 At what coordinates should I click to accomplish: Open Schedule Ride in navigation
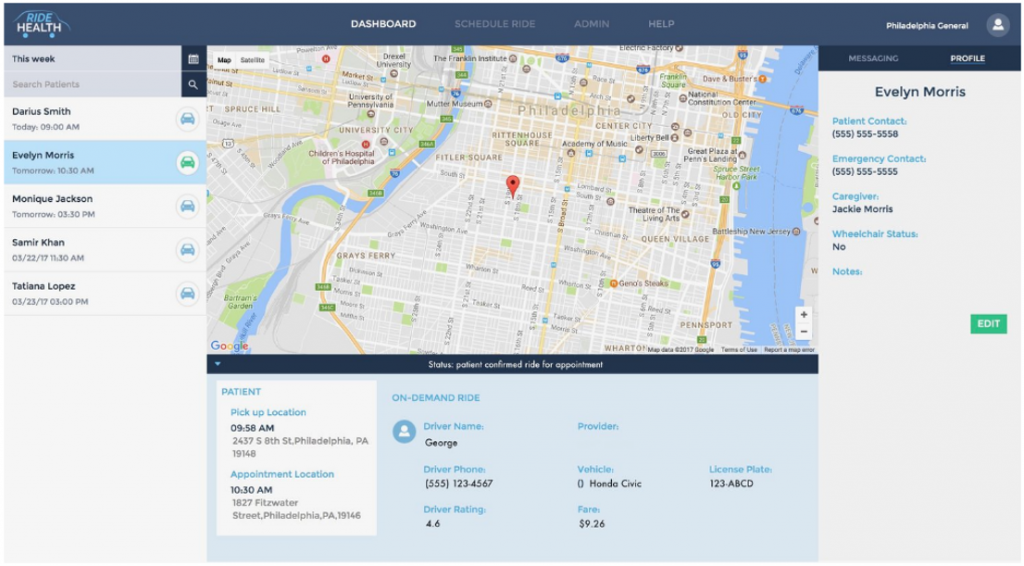click(x=495, y=24)
